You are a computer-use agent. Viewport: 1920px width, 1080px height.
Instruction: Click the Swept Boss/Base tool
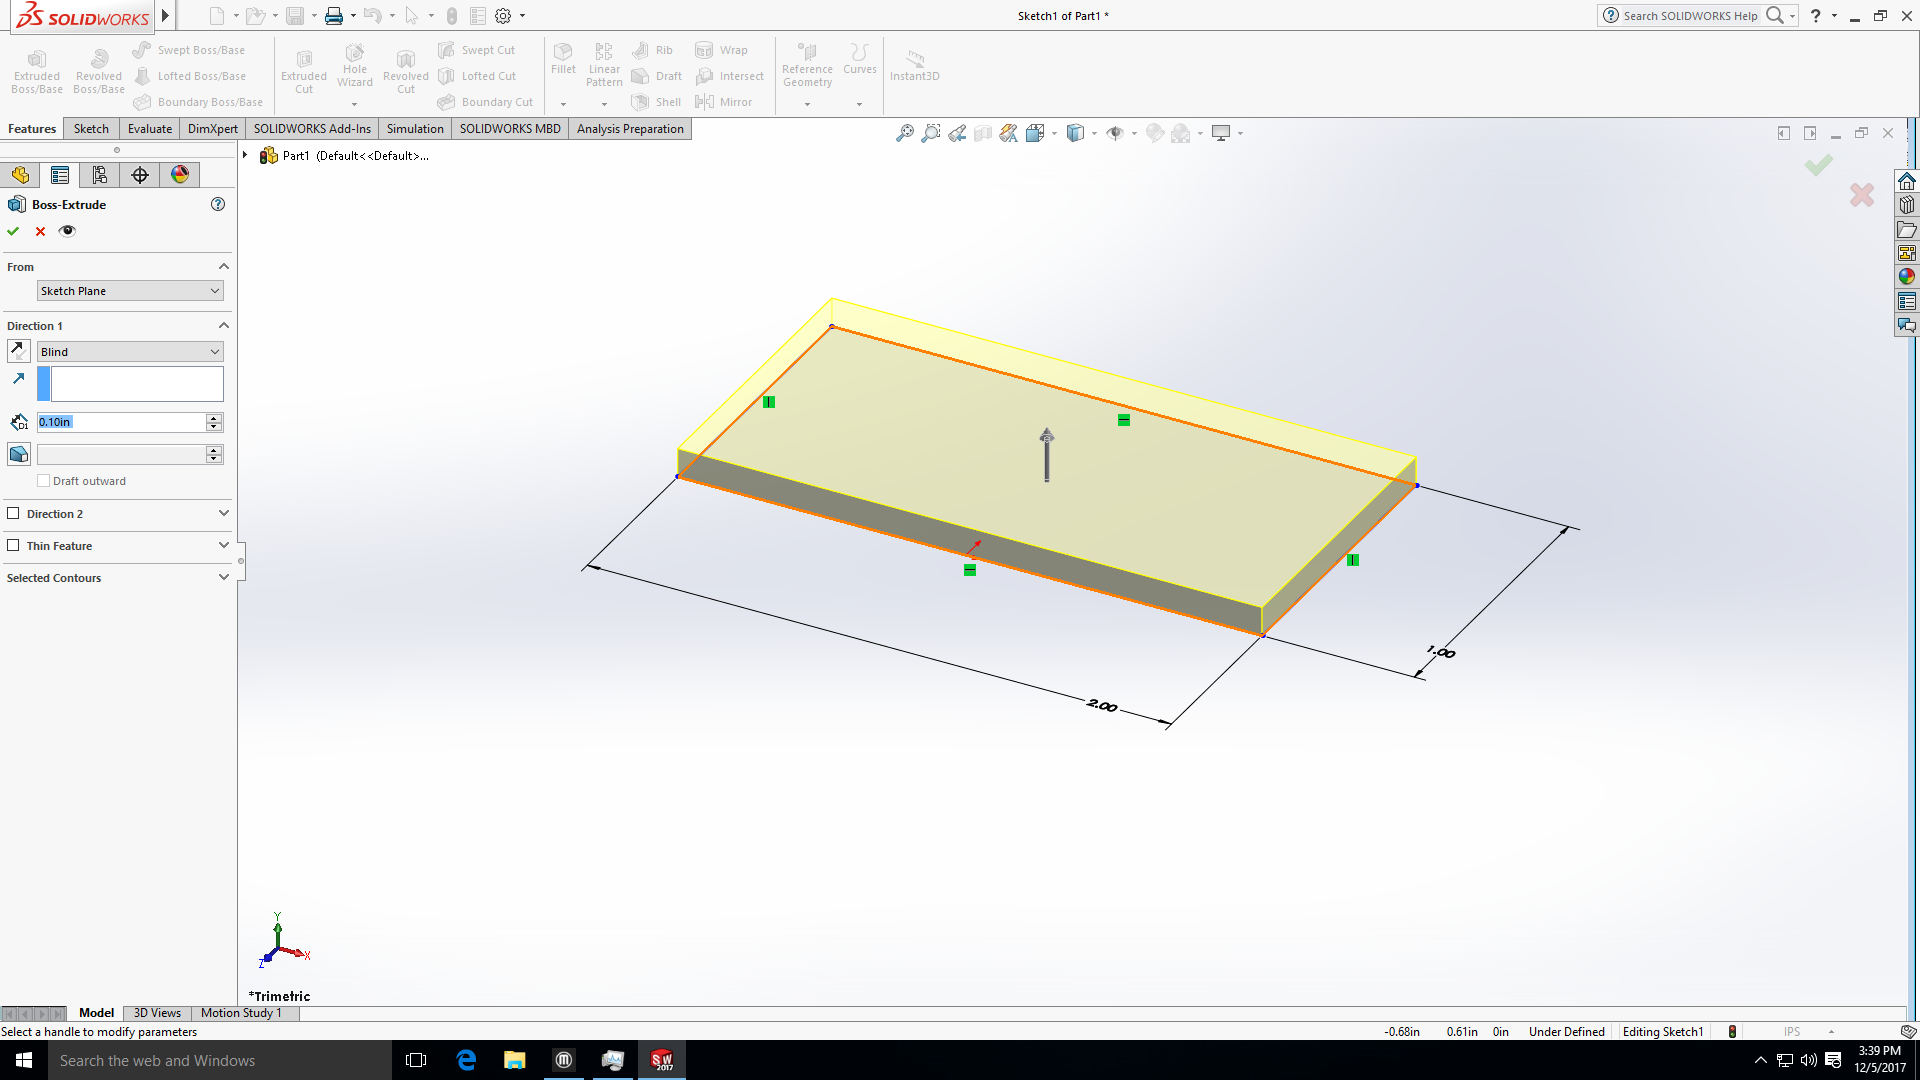pos(195,49)
